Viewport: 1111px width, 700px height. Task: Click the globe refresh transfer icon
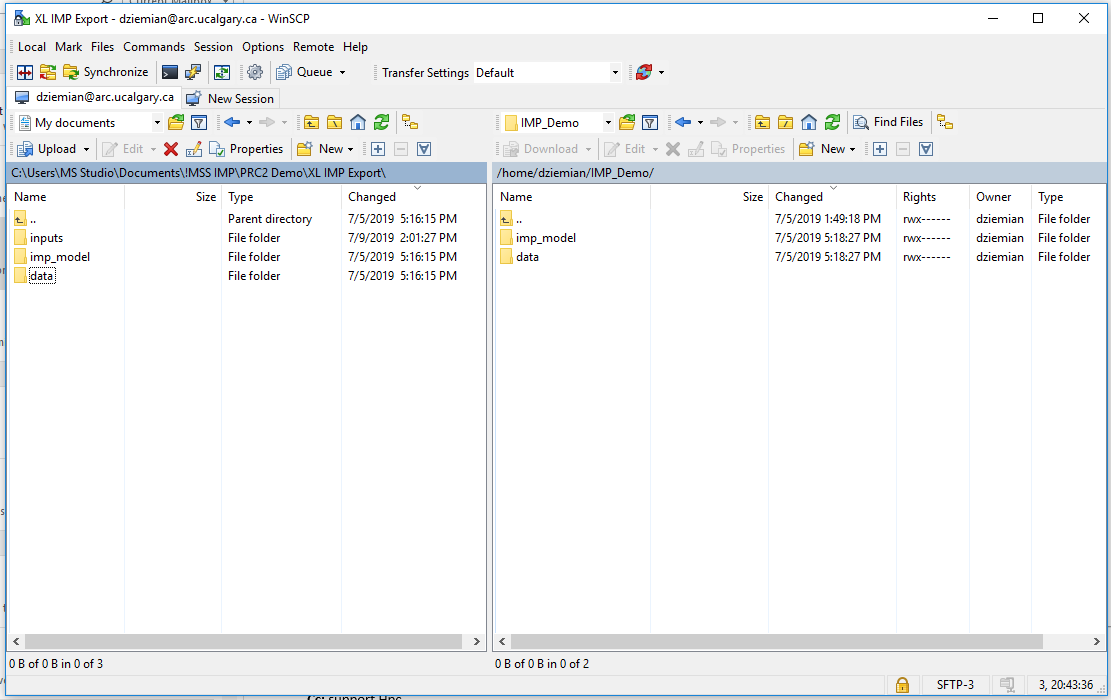click(644, 72)
